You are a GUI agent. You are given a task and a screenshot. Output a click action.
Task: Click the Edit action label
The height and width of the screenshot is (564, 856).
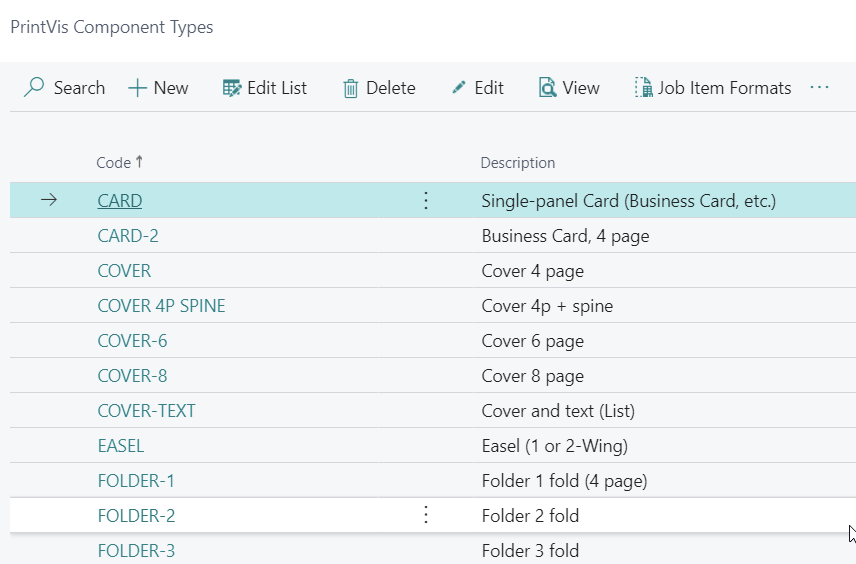pos(489,88)
